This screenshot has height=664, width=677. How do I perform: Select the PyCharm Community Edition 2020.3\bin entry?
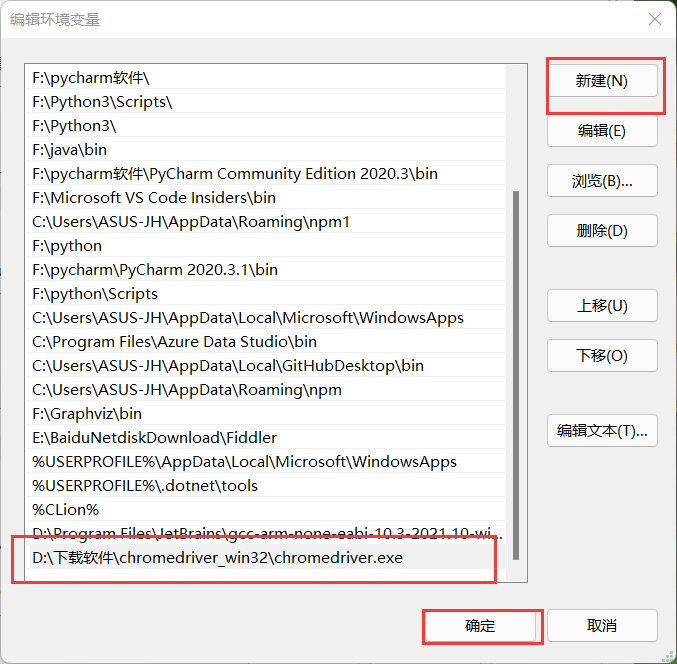pyautogui.click(x=265, y=174)
